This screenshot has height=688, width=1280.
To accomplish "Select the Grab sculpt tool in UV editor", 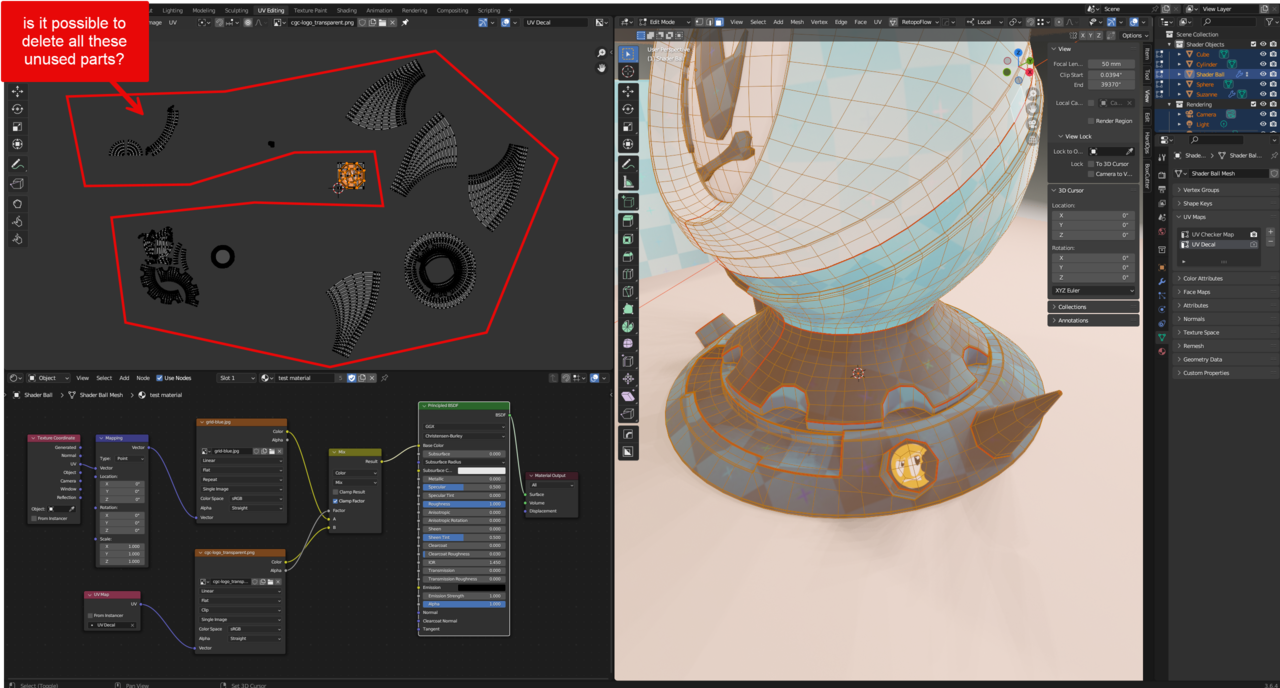I will tap(17, 204).
